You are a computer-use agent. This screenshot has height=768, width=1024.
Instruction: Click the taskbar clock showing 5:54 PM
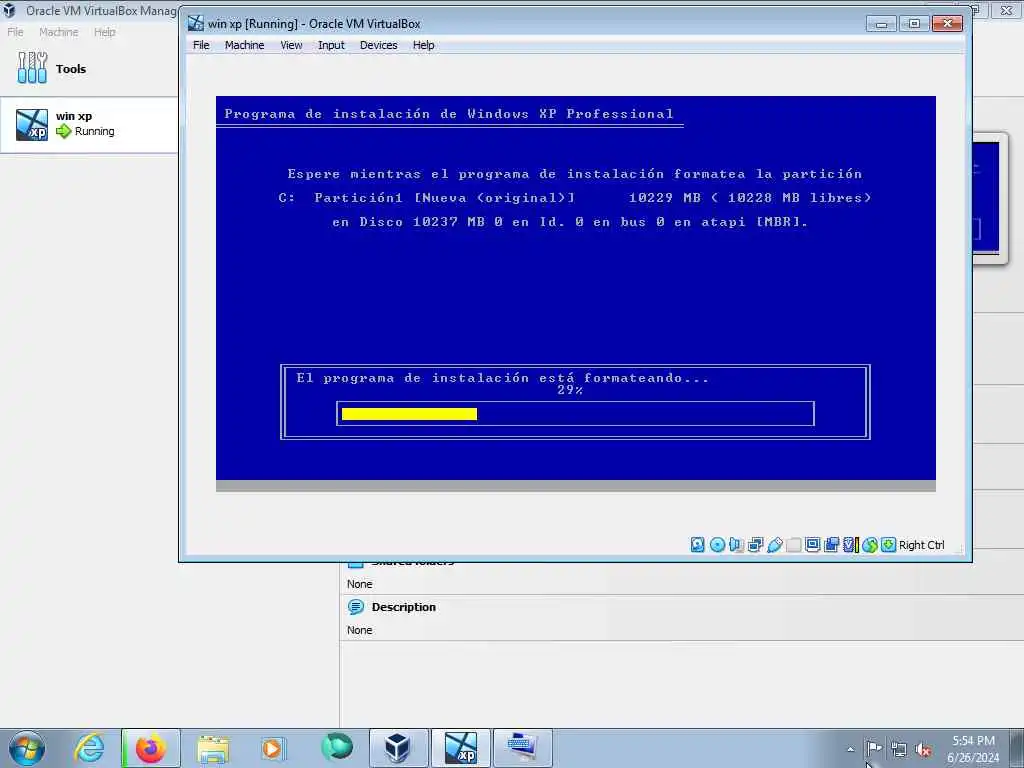(x=973, y=748)
